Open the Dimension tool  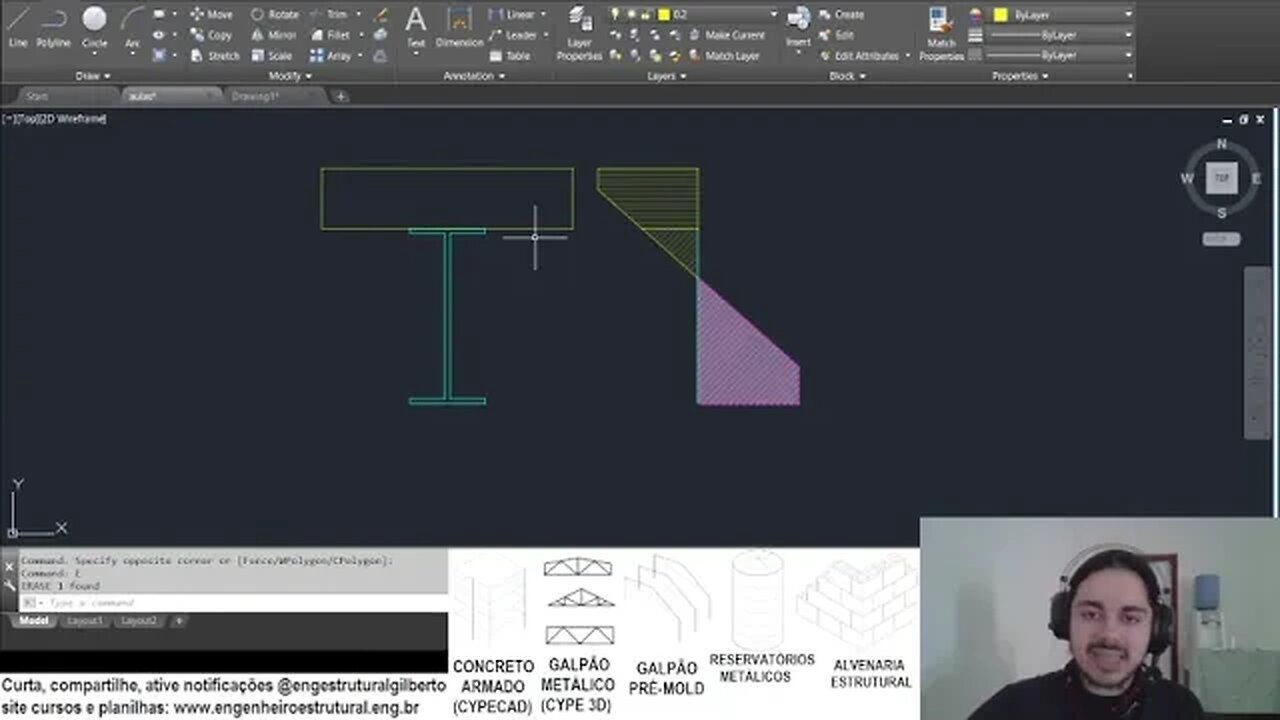coord(459,27)
